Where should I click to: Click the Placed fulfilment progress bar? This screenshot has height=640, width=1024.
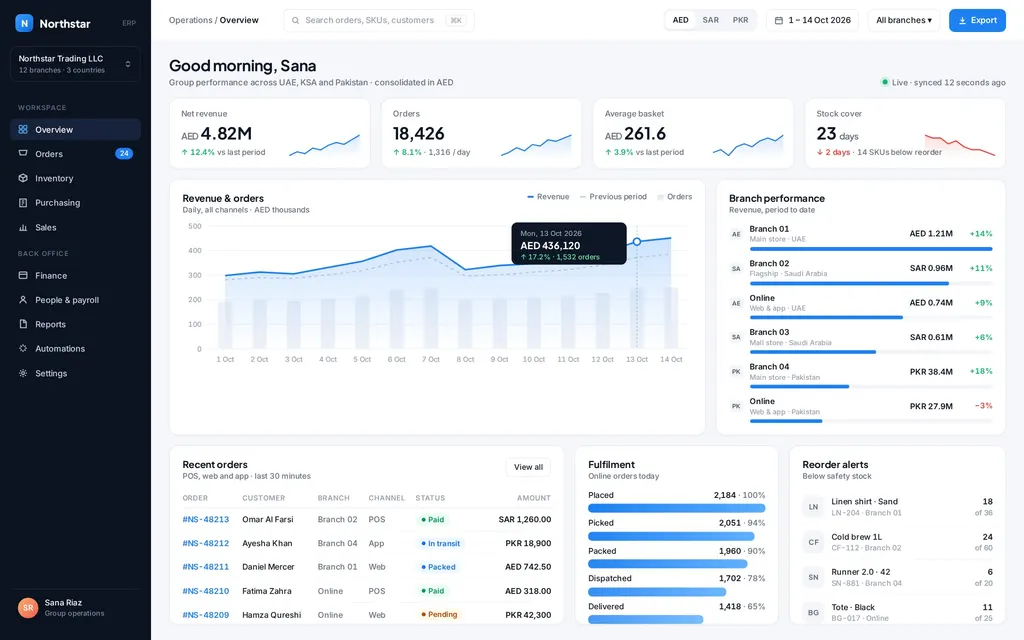point(677,508)
